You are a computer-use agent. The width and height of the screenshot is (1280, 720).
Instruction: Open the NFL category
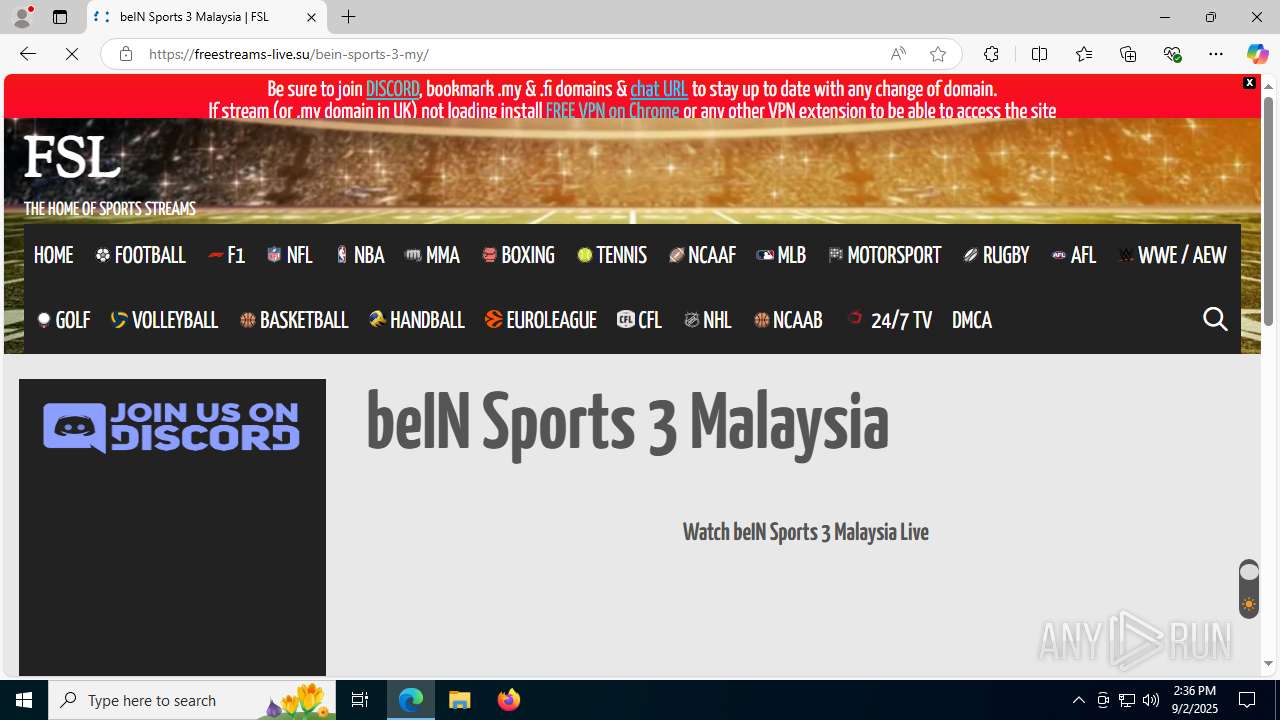[289, 255]
